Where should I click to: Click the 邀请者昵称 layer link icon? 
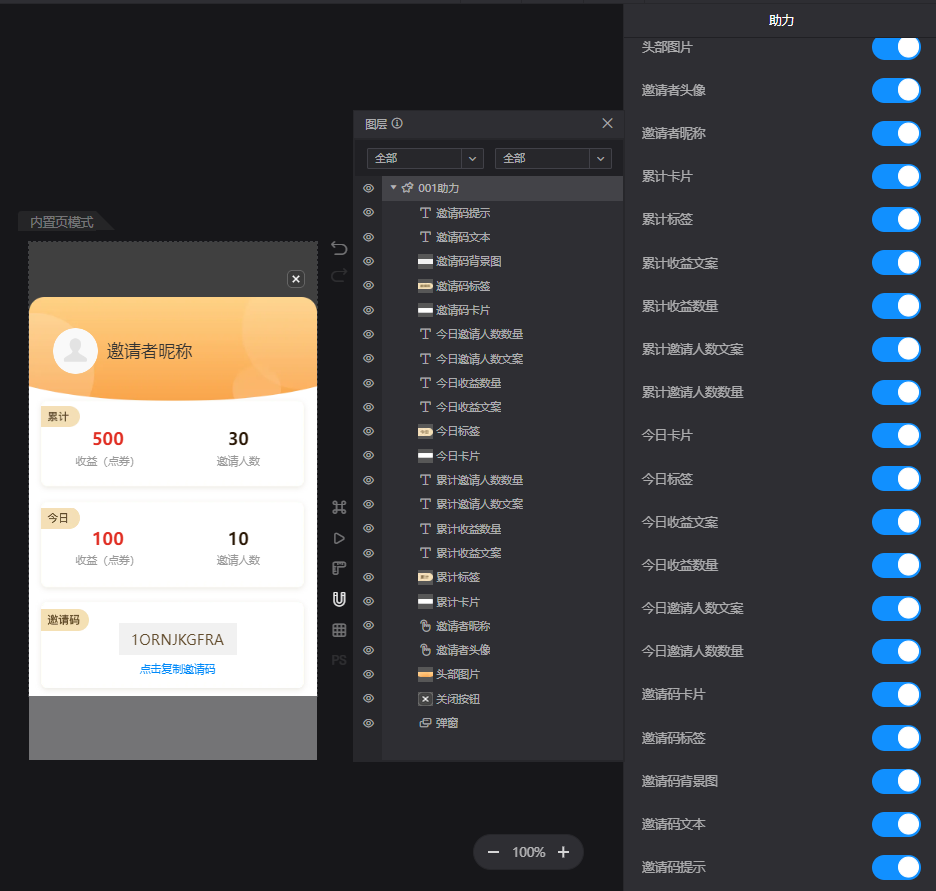[x=425, y=625]
